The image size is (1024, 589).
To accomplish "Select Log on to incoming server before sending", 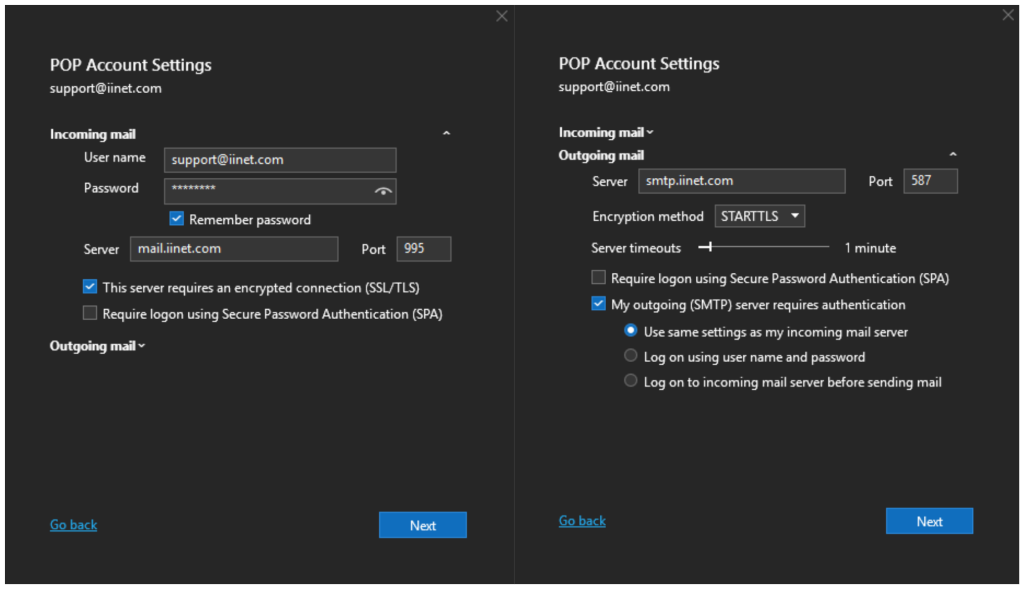I will coord(630,381).
